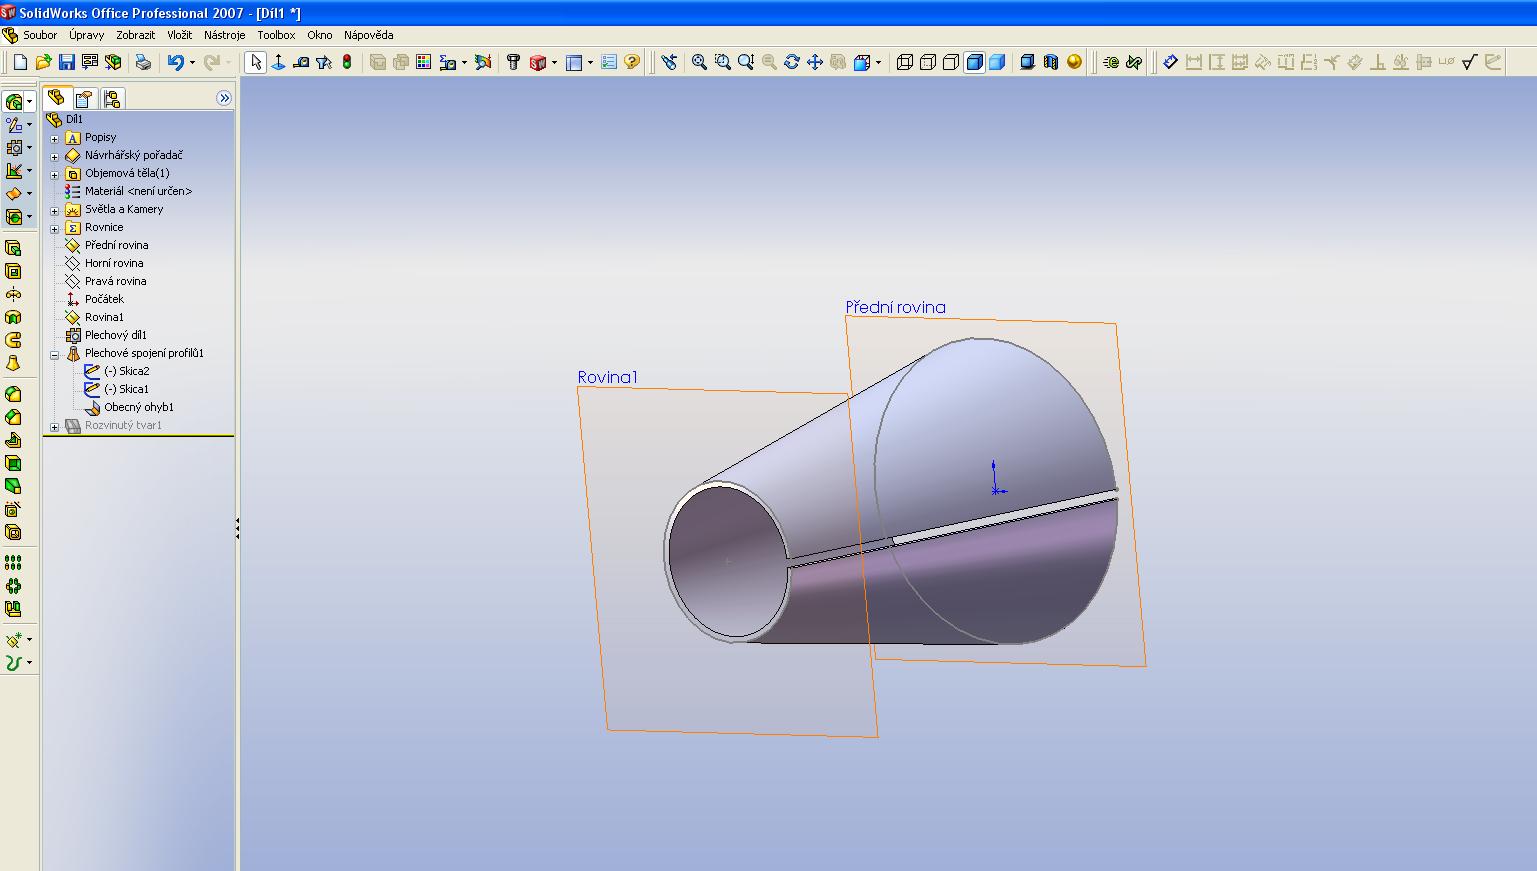Select Skica2 in the feature tree
The image size is (1537, 871).
click(x=126, y=371)
